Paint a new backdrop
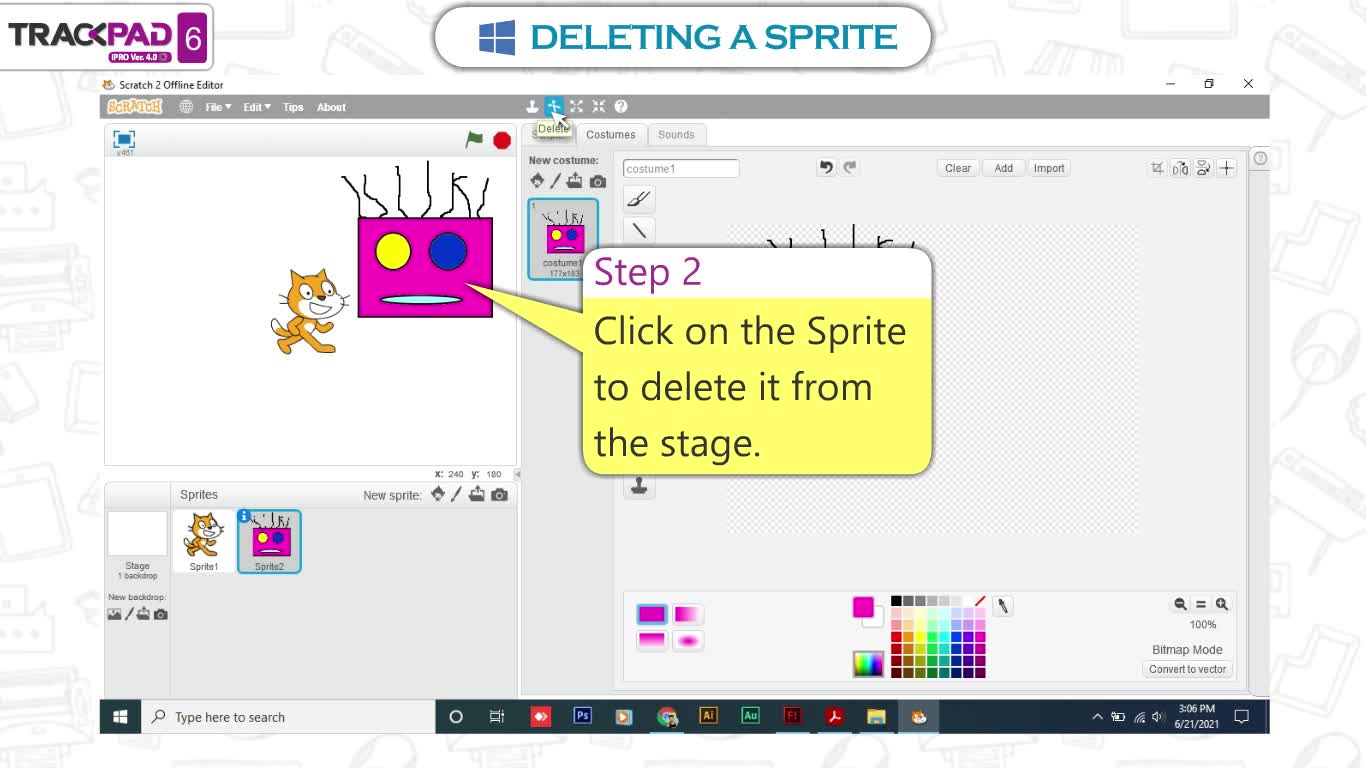 coord(129,614)
